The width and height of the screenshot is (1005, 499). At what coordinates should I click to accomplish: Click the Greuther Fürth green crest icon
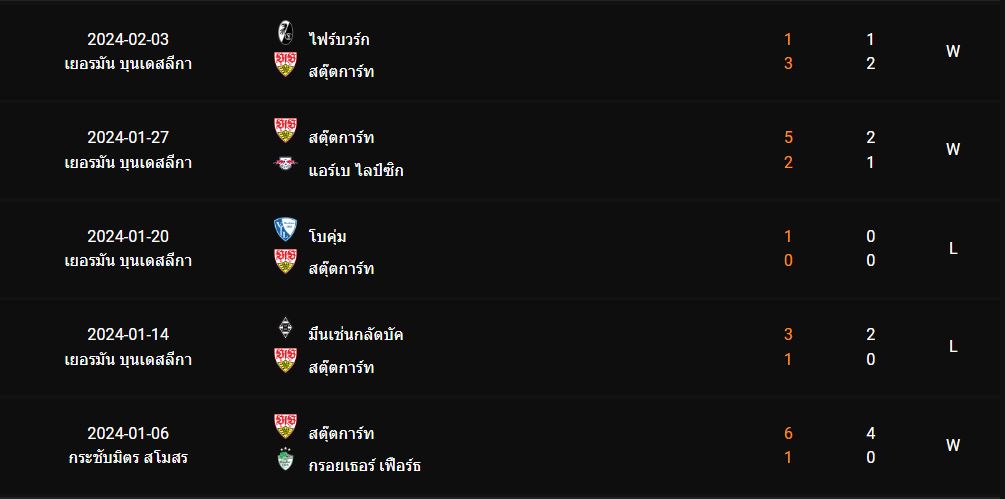(285, 459)
